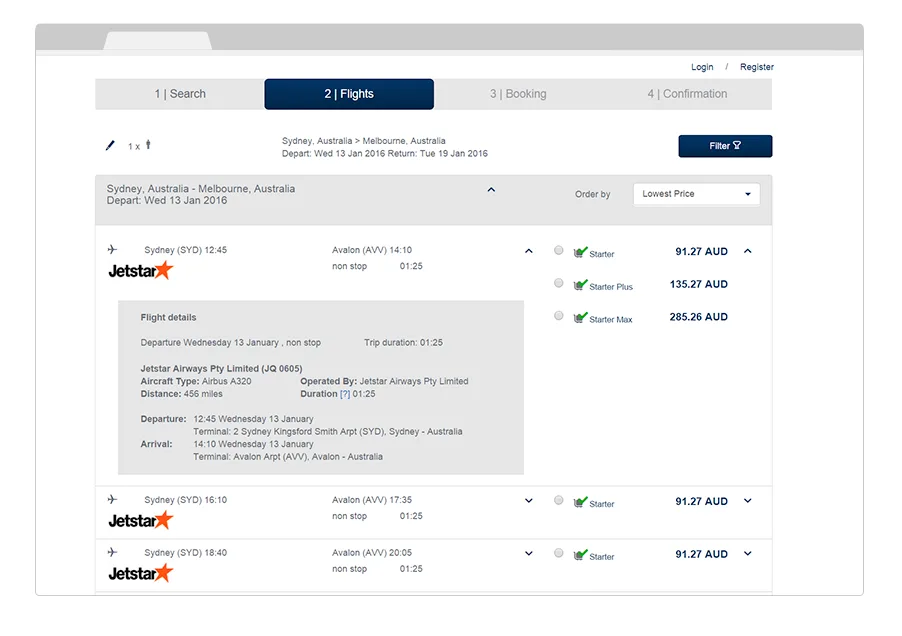
Task: Select the Starter Max fare radio
Action: [x=559, y=316]
